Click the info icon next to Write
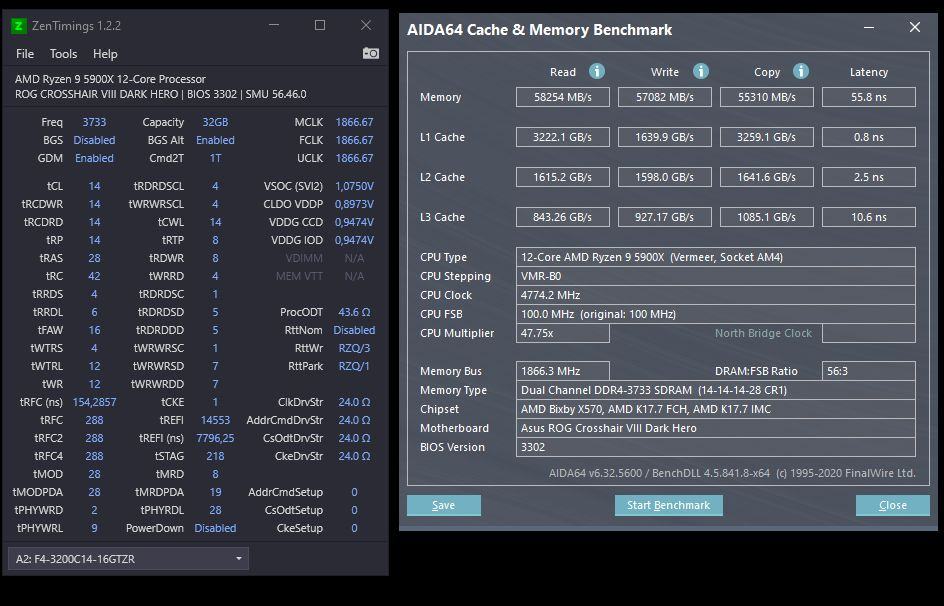944x606 pixels. 701,72
